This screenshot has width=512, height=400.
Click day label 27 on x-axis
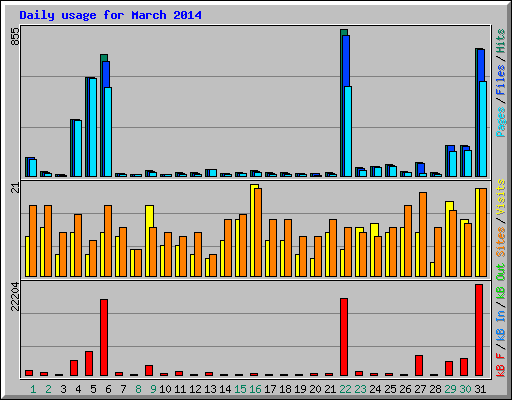[420, 389]
